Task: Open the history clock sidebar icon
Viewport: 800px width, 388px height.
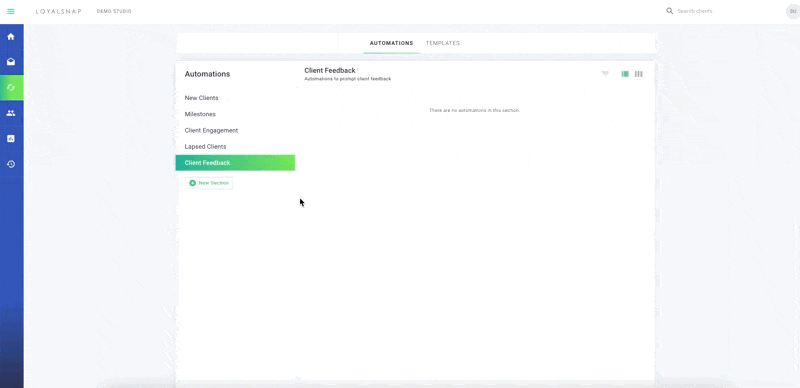Action: 11,164
